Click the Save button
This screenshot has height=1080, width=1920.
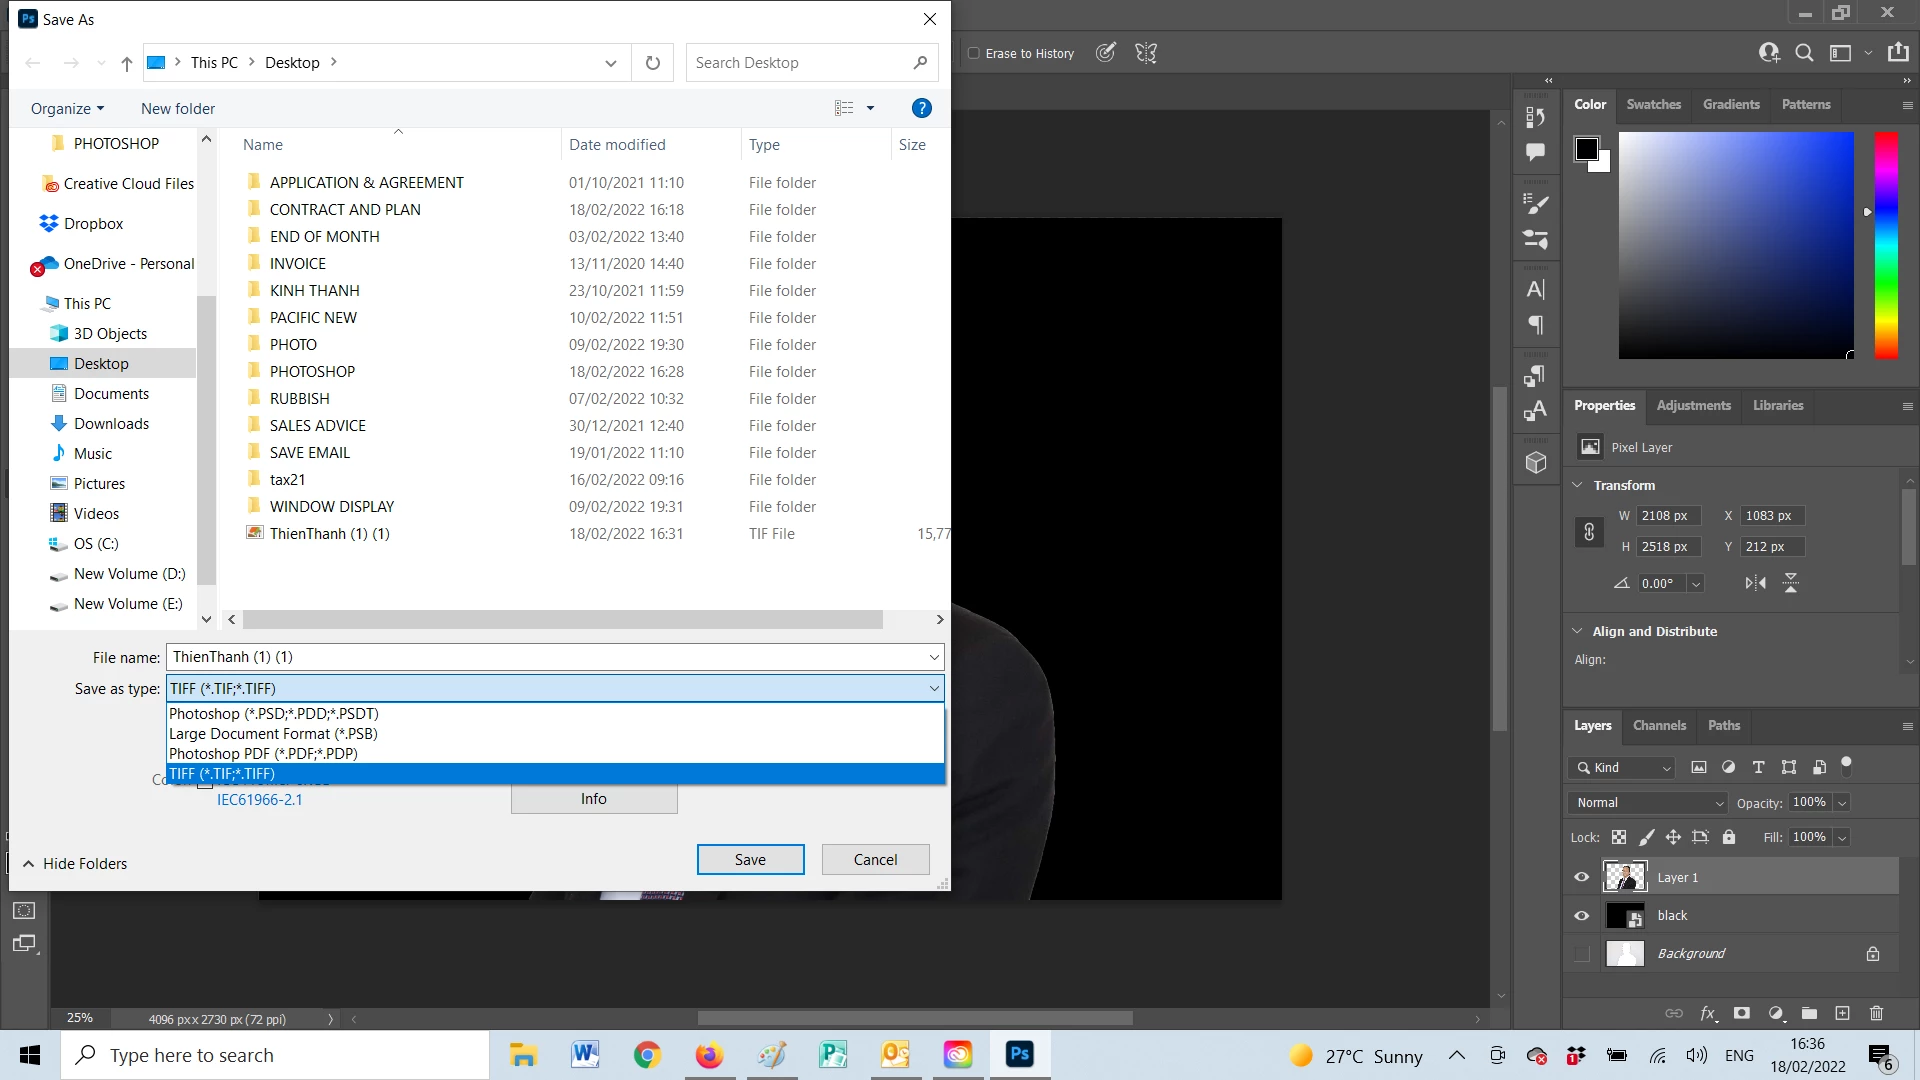pos(750,860)
